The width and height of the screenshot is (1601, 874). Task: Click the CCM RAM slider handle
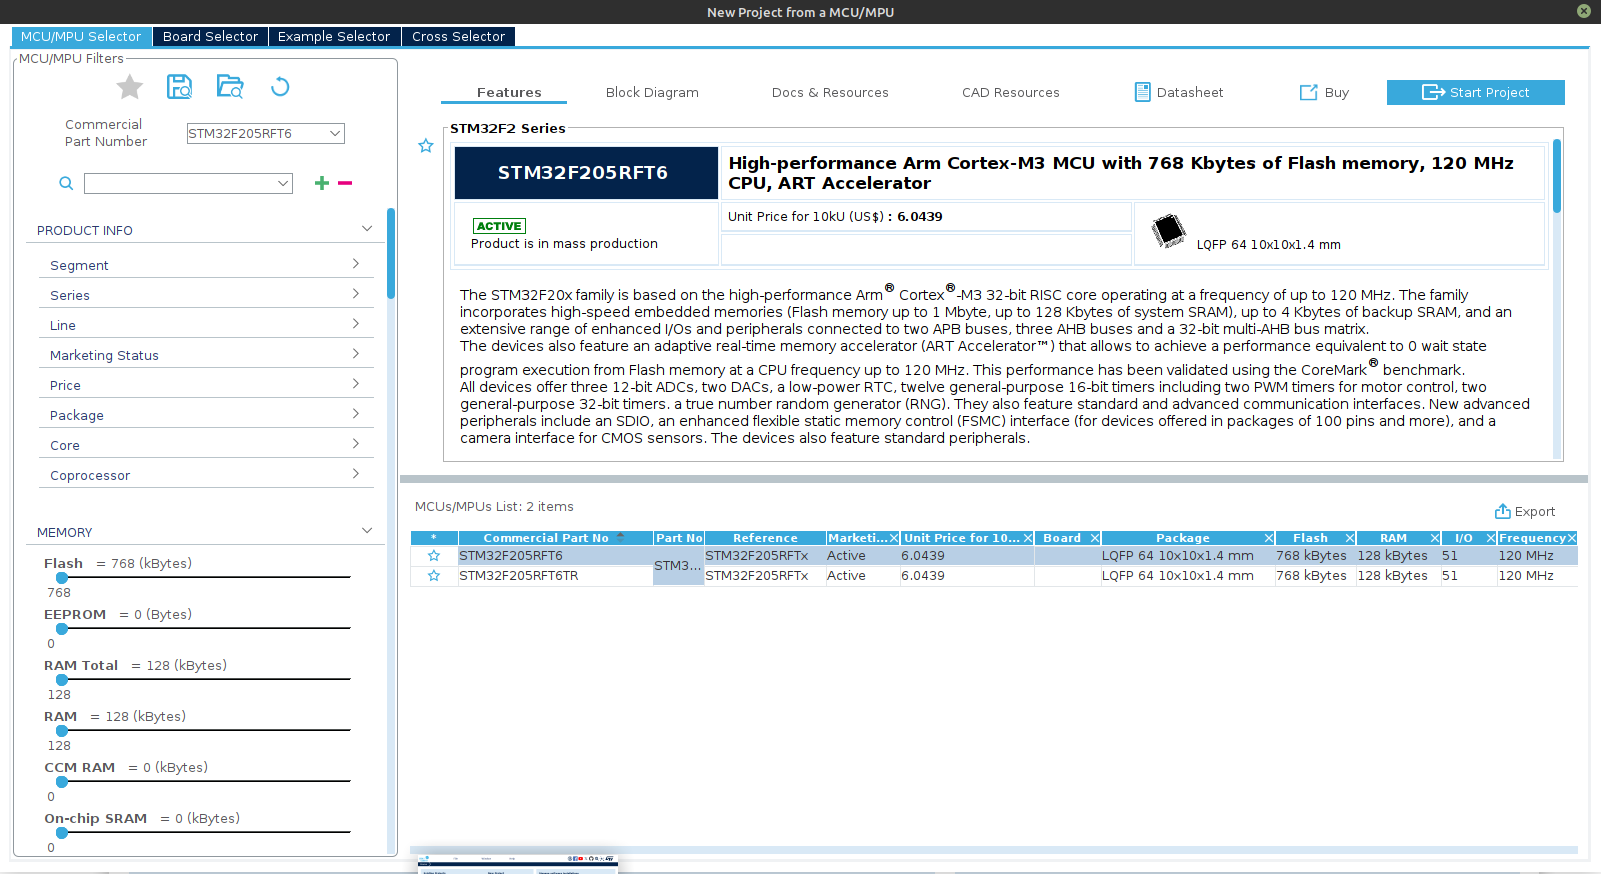pyautogui.click(x=62, y=782)
